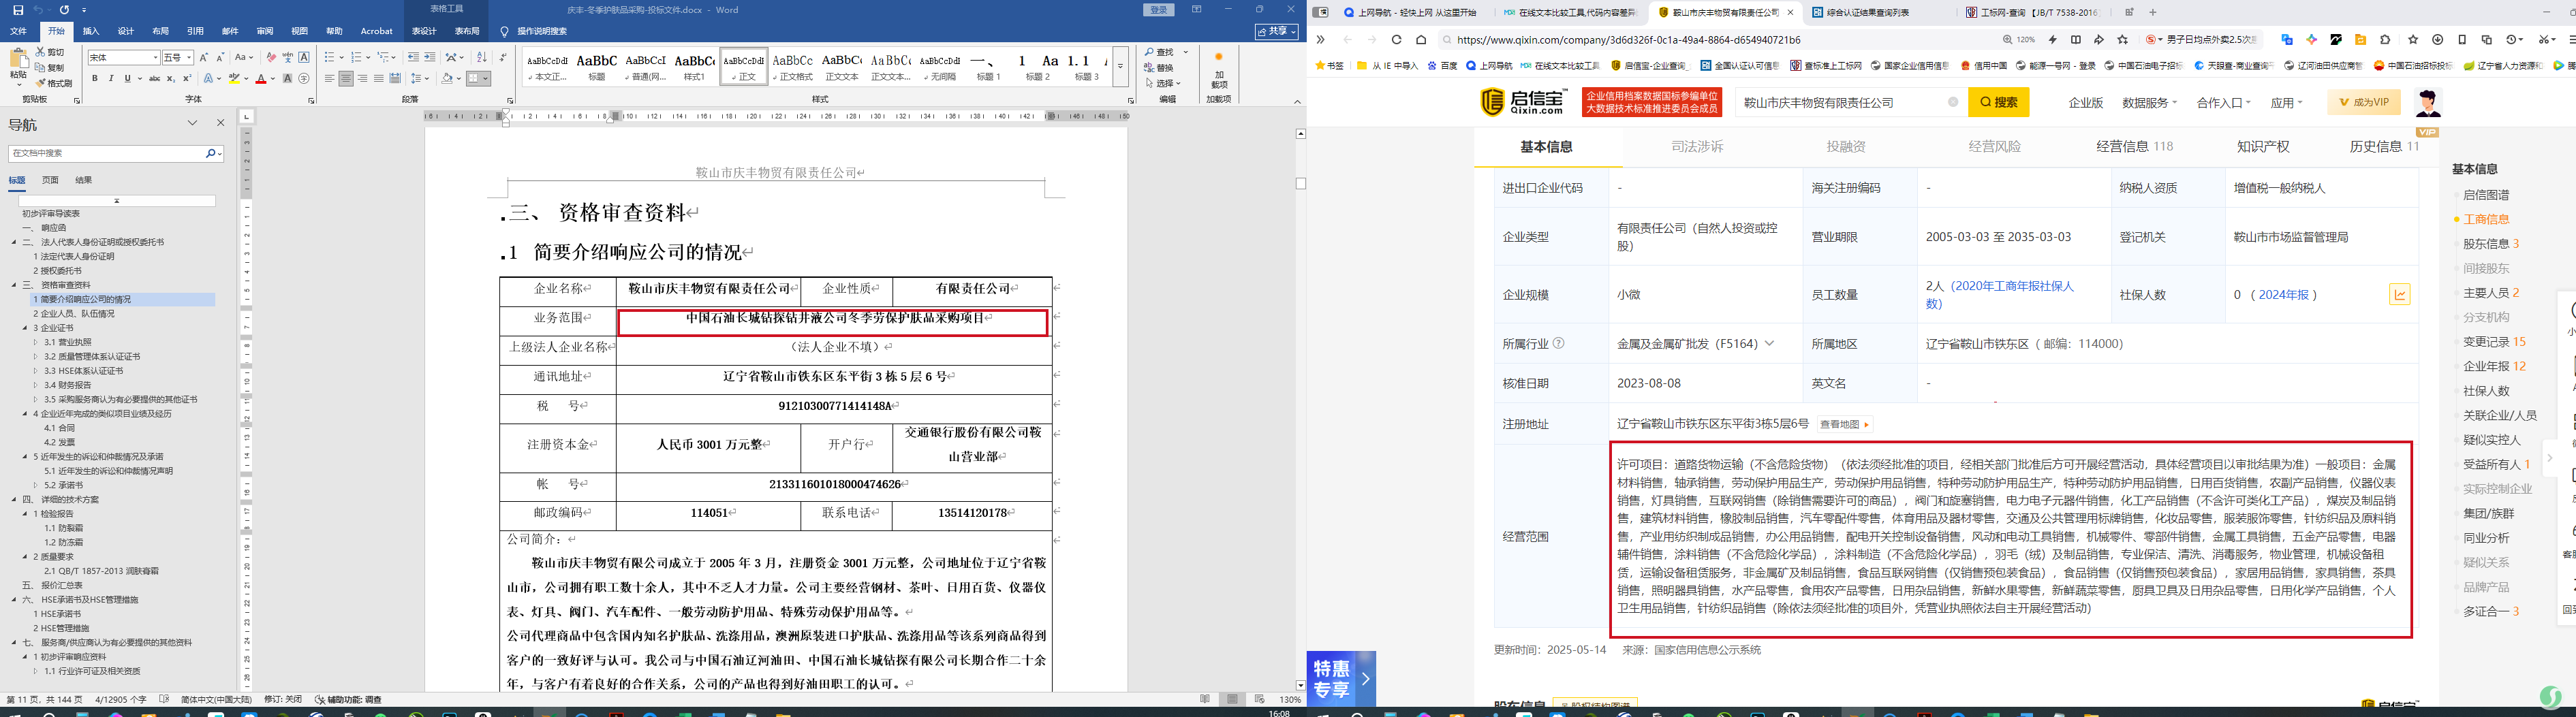Expand the 所属行业 F5164 chevron
The height and width of the screenshot is (717, 2576).
click(x=1769, y=344)
